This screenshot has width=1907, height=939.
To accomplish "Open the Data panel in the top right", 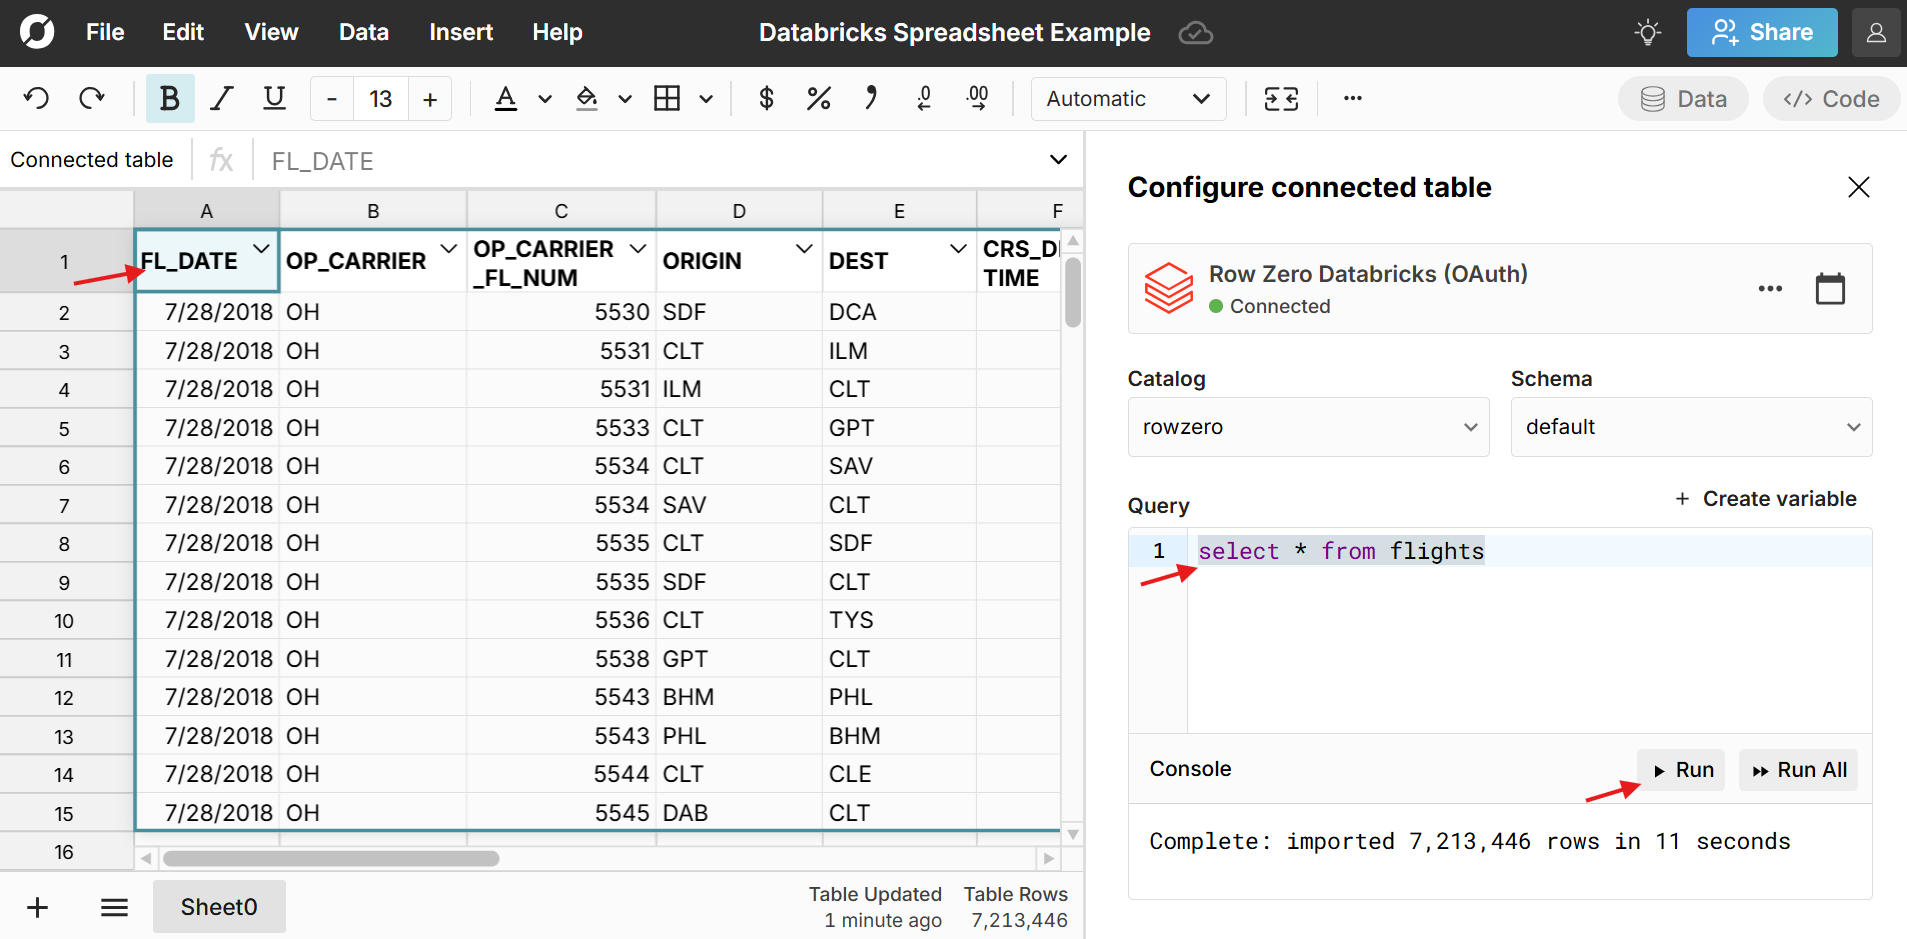I will point(1681,98).
